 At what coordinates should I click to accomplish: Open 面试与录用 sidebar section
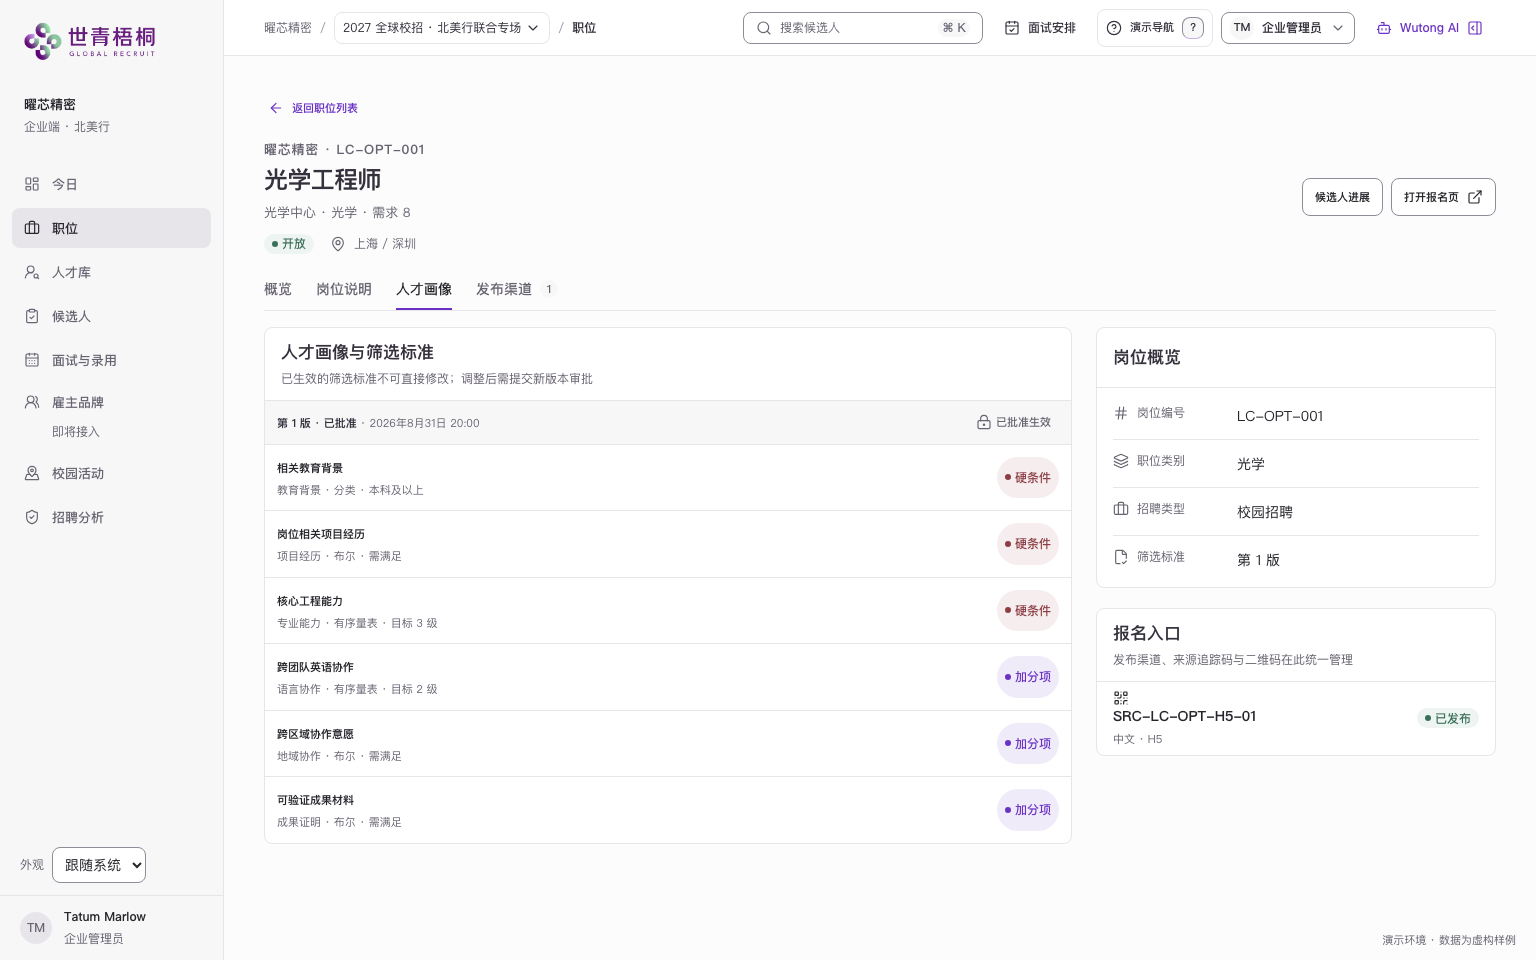click(x=111, y=360)
